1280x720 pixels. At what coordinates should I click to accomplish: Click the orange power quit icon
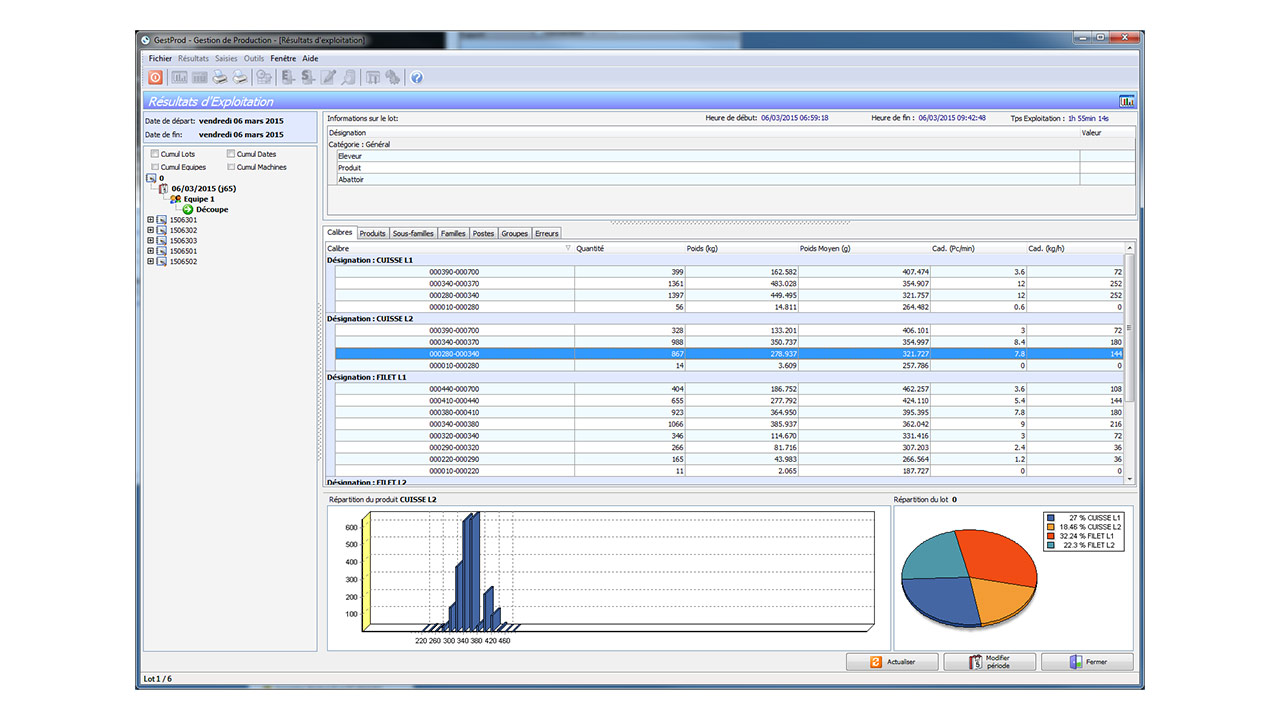click(x=155, y=77)
